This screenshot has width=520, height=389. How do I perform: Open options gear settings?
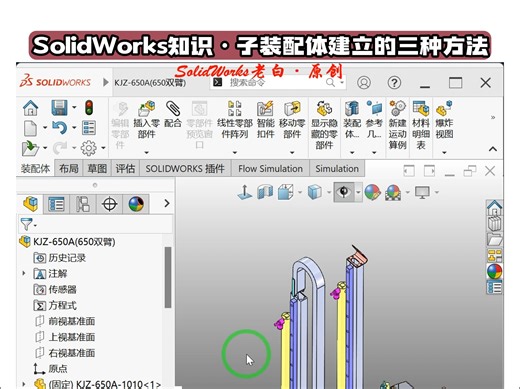pos(89,148)
